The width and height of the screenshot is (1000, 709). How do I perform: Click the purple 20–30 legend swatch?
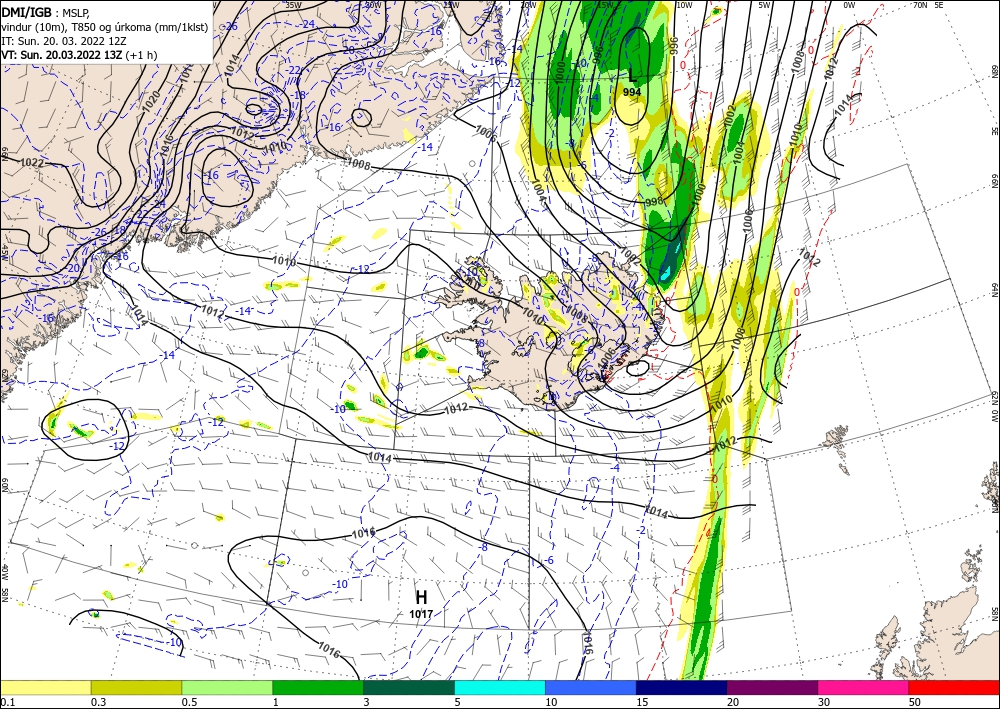pyautogui.click(x=772, y=687)
